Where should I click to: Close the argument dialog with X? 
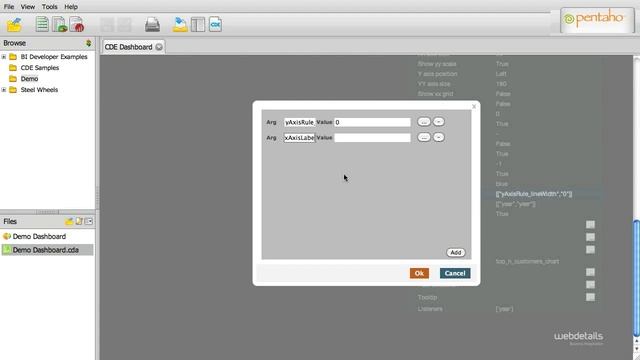coord(474,106)
